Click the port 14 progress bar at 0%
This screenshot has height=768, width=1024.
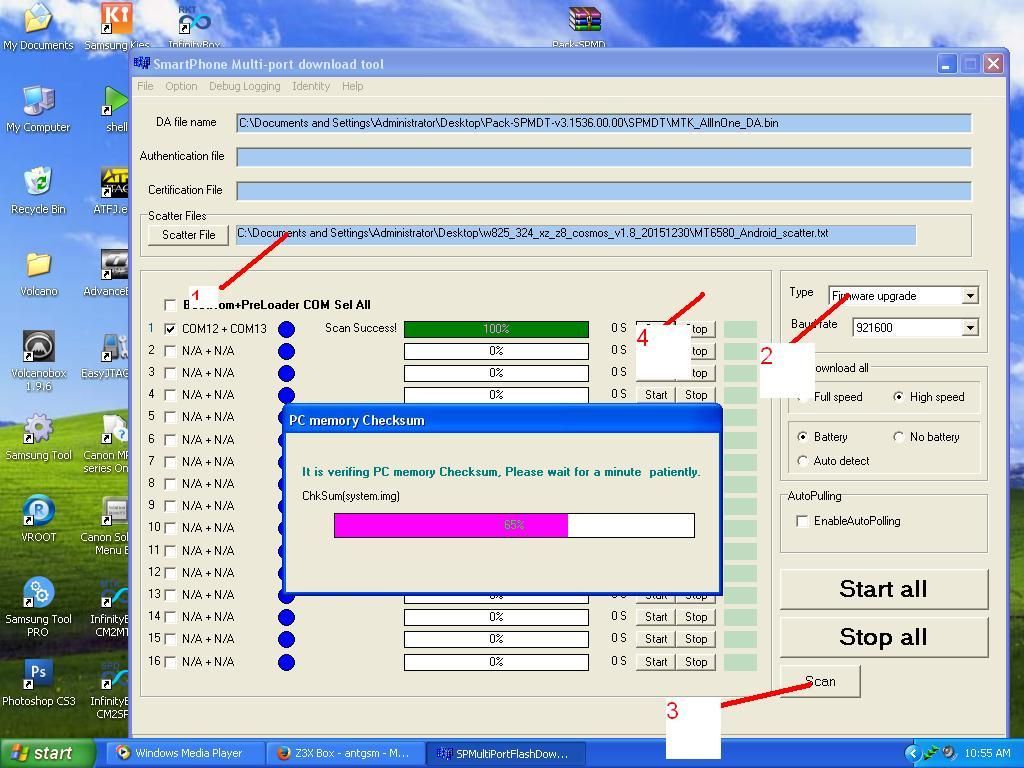pyautogui.click(x=496, y=617)
